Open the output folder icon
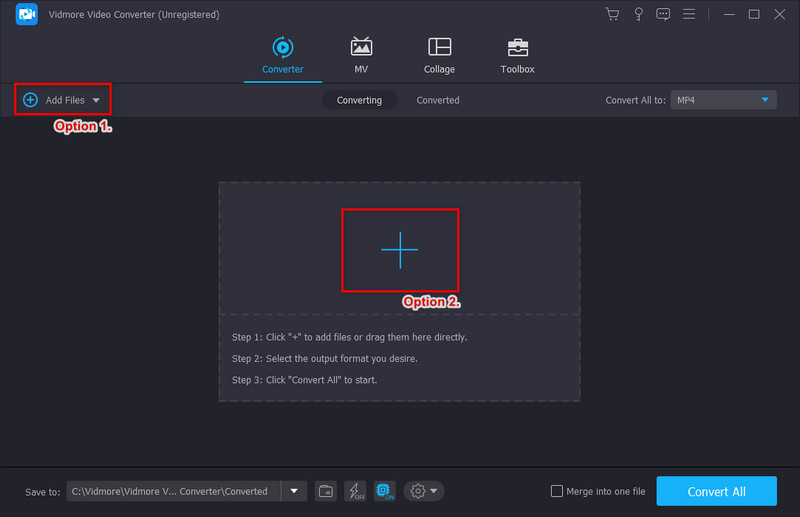The image size is (800, 517). click(x=326, y=491)
